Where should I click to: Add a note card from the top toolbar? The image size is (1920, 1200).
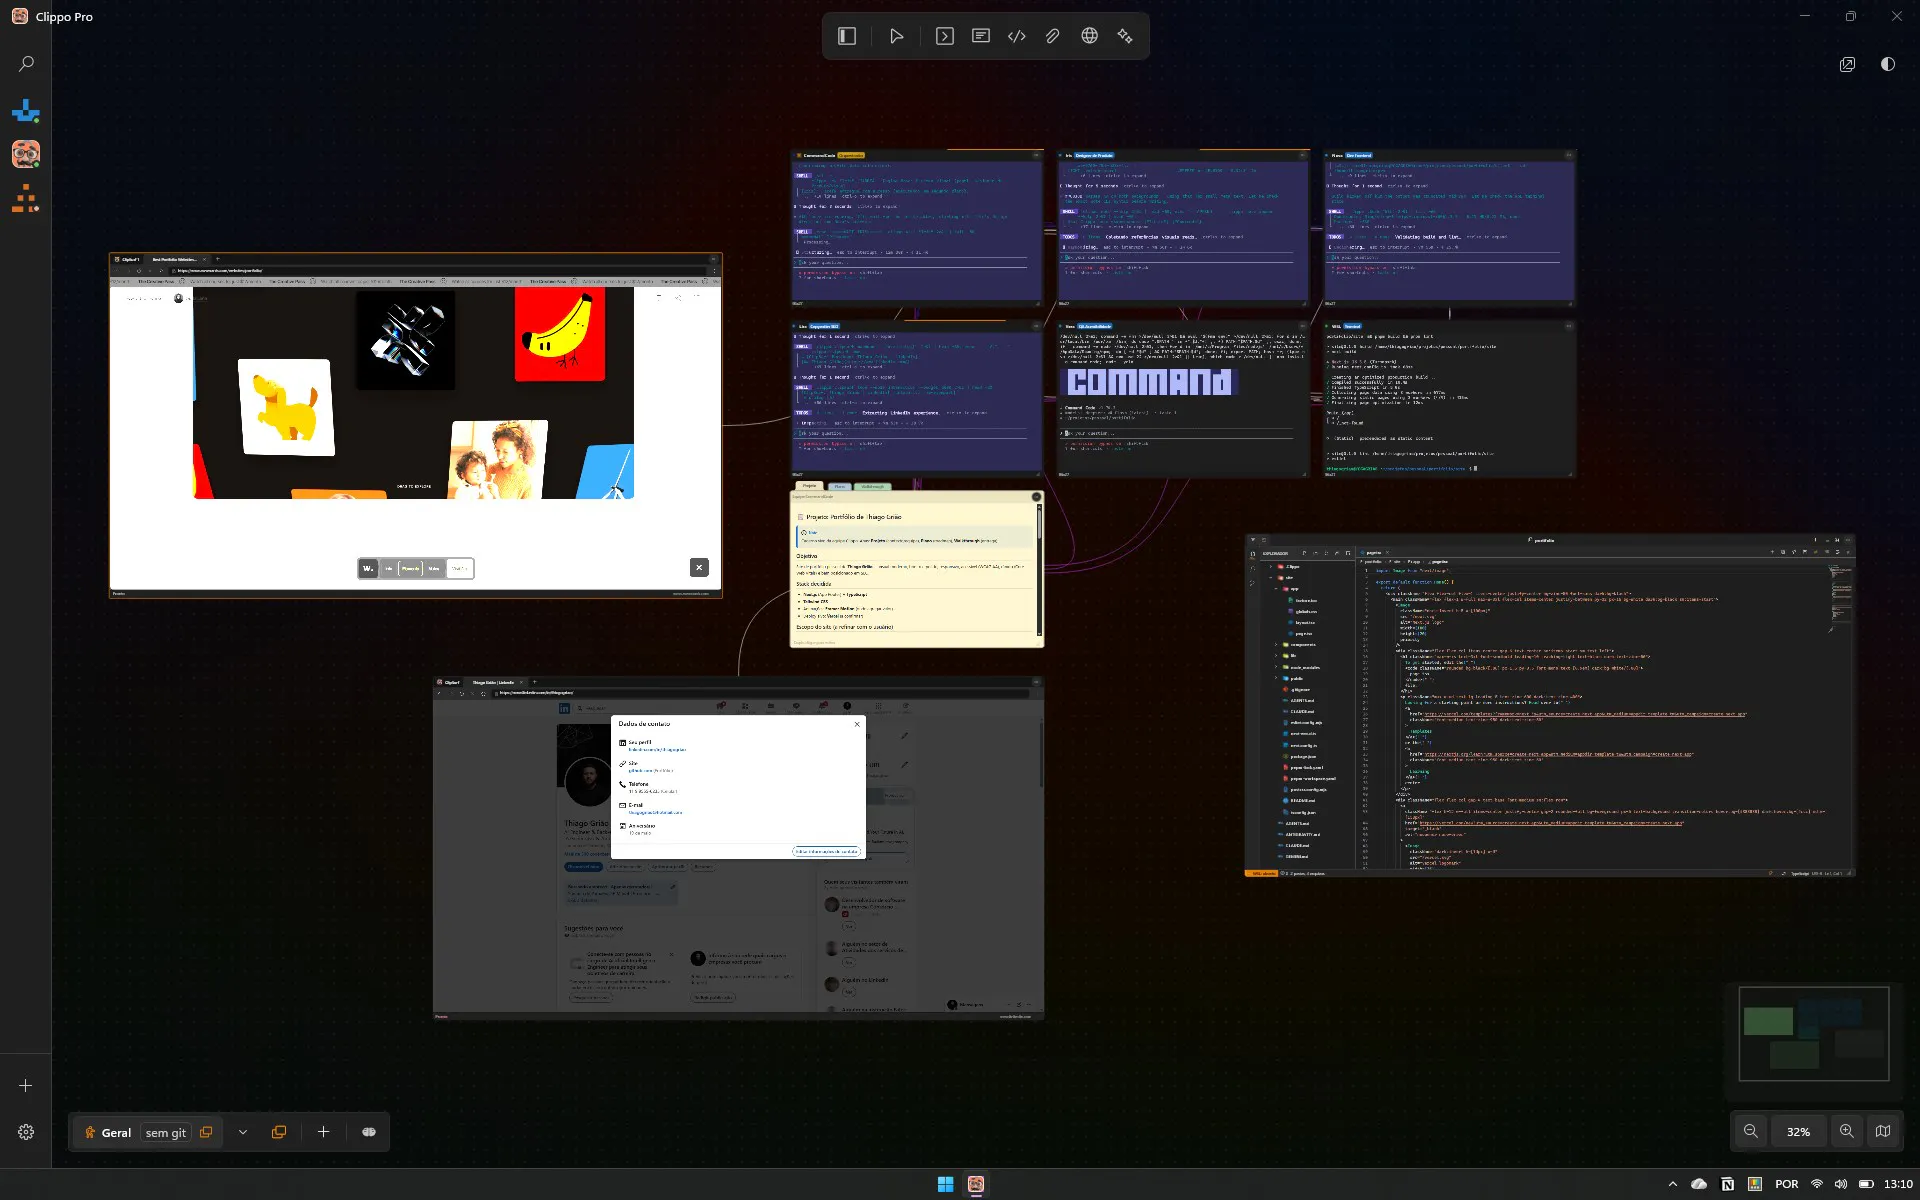pos(981,36)
